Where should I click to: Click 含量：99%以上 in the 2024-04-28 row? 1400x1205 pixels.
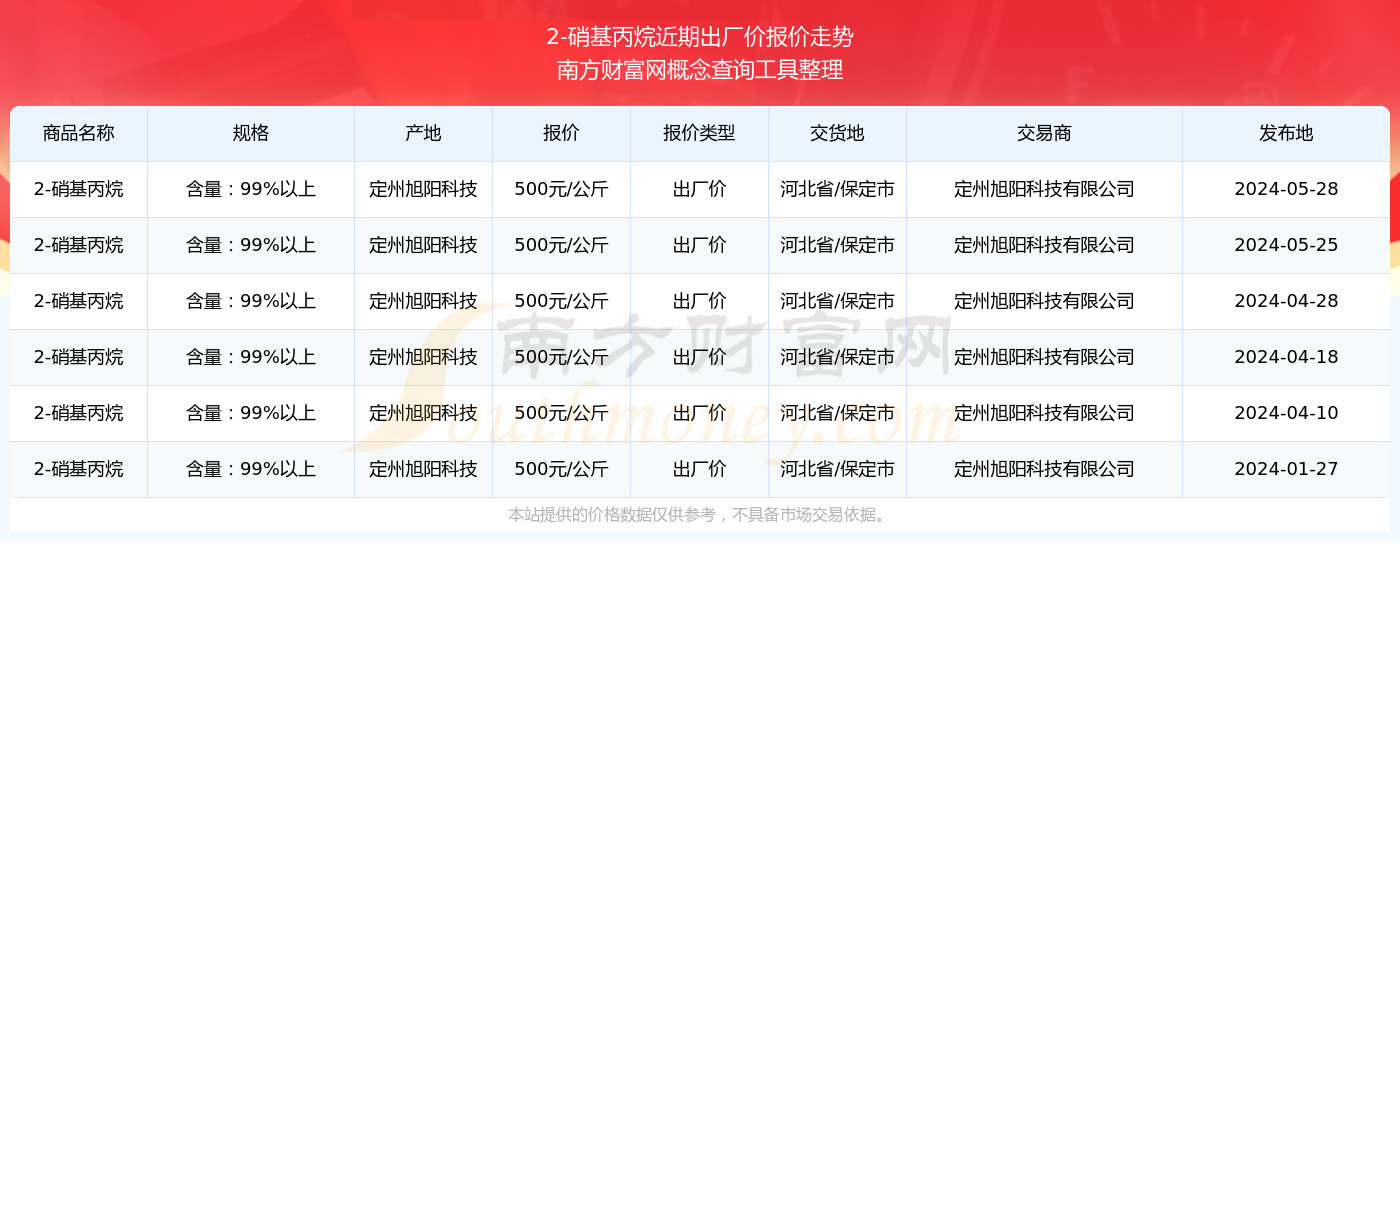pos(251,301)
